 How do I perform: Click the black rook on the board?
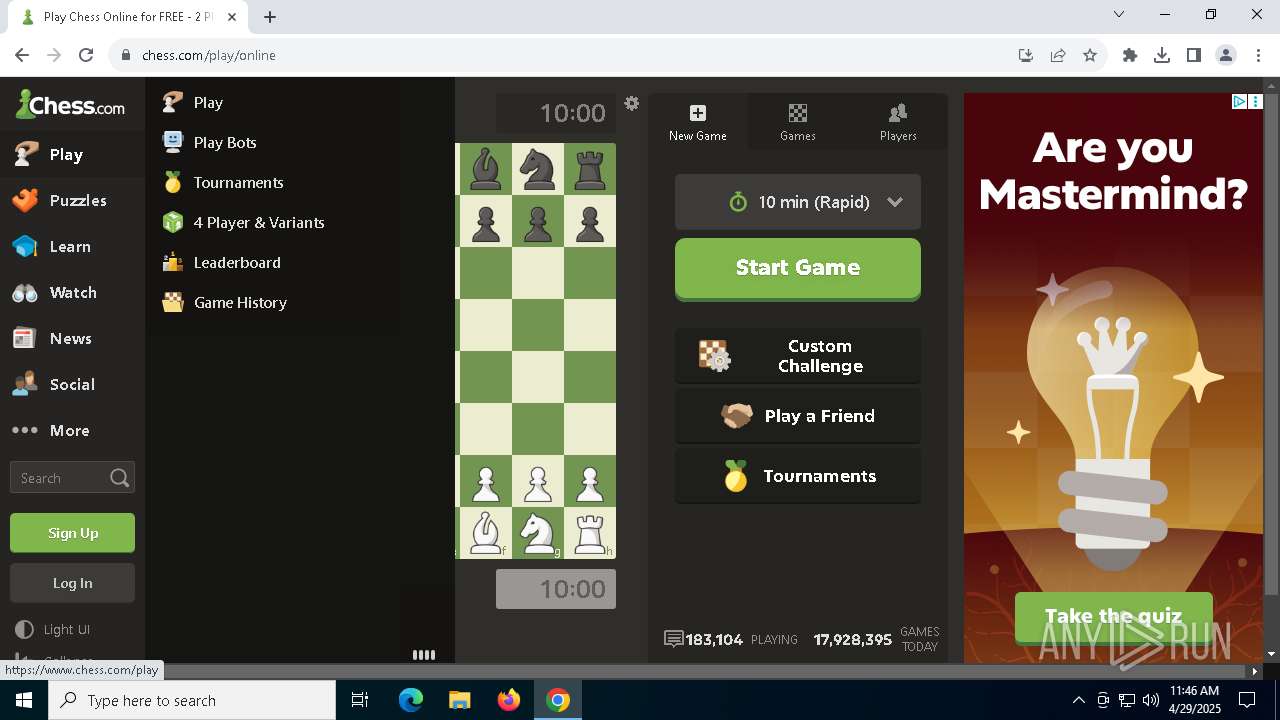[x=590, y=169]
